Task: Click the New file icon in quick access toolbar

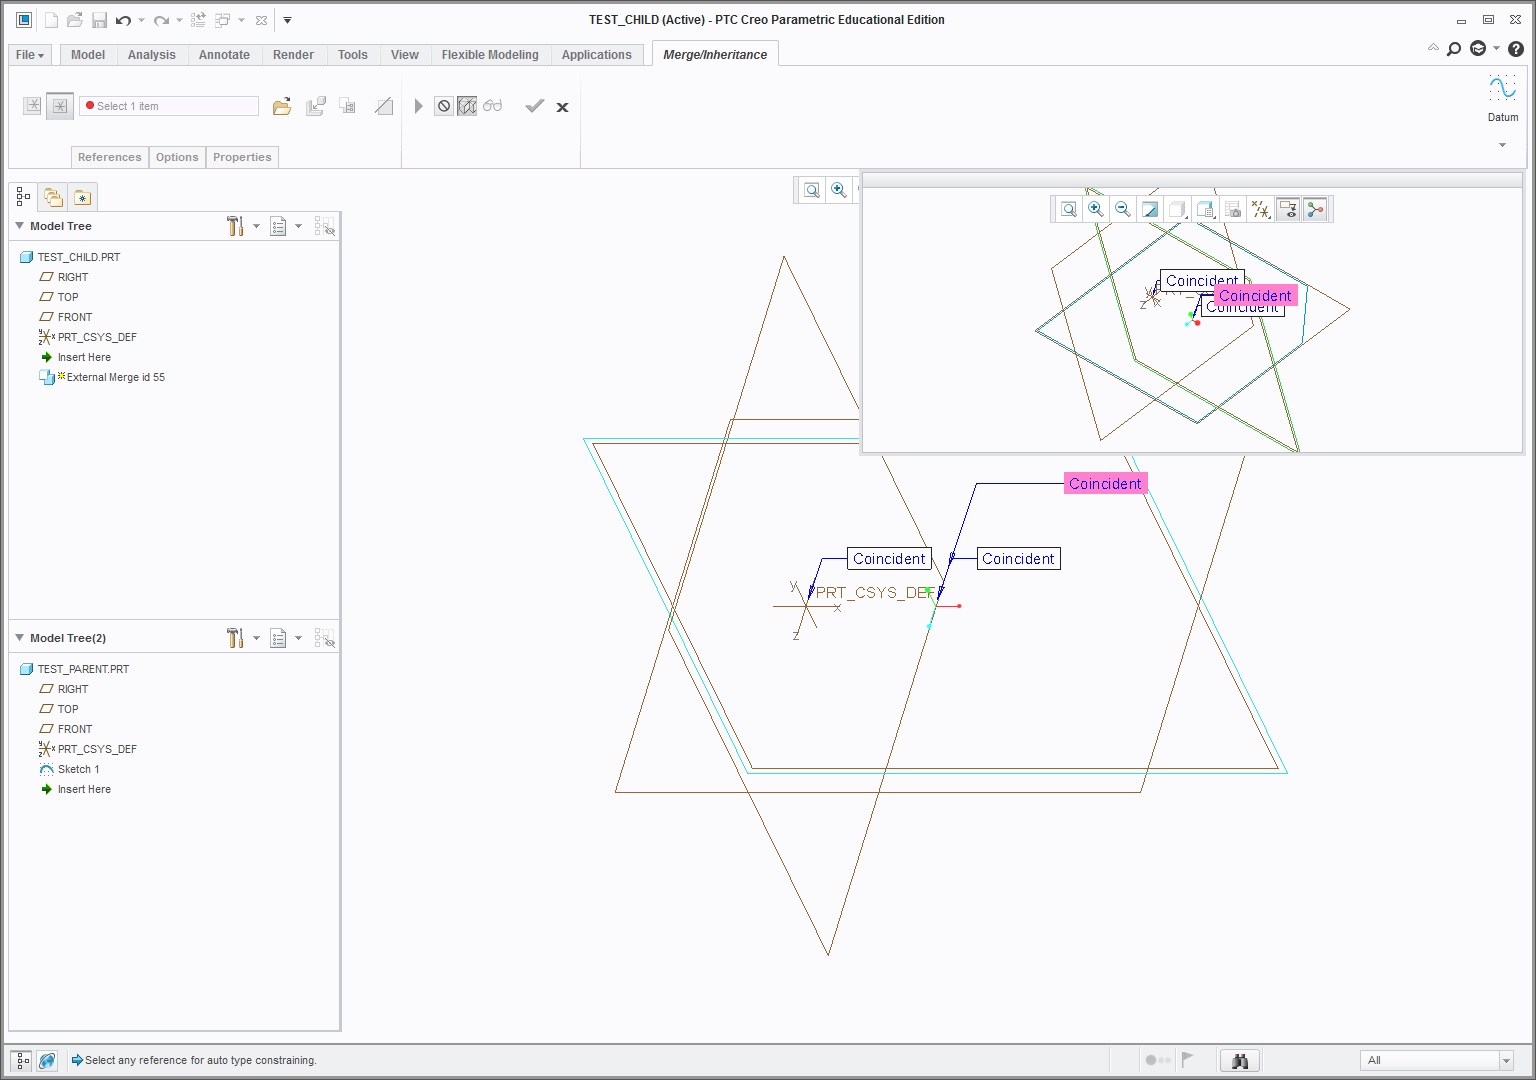Action: [51, 20]
